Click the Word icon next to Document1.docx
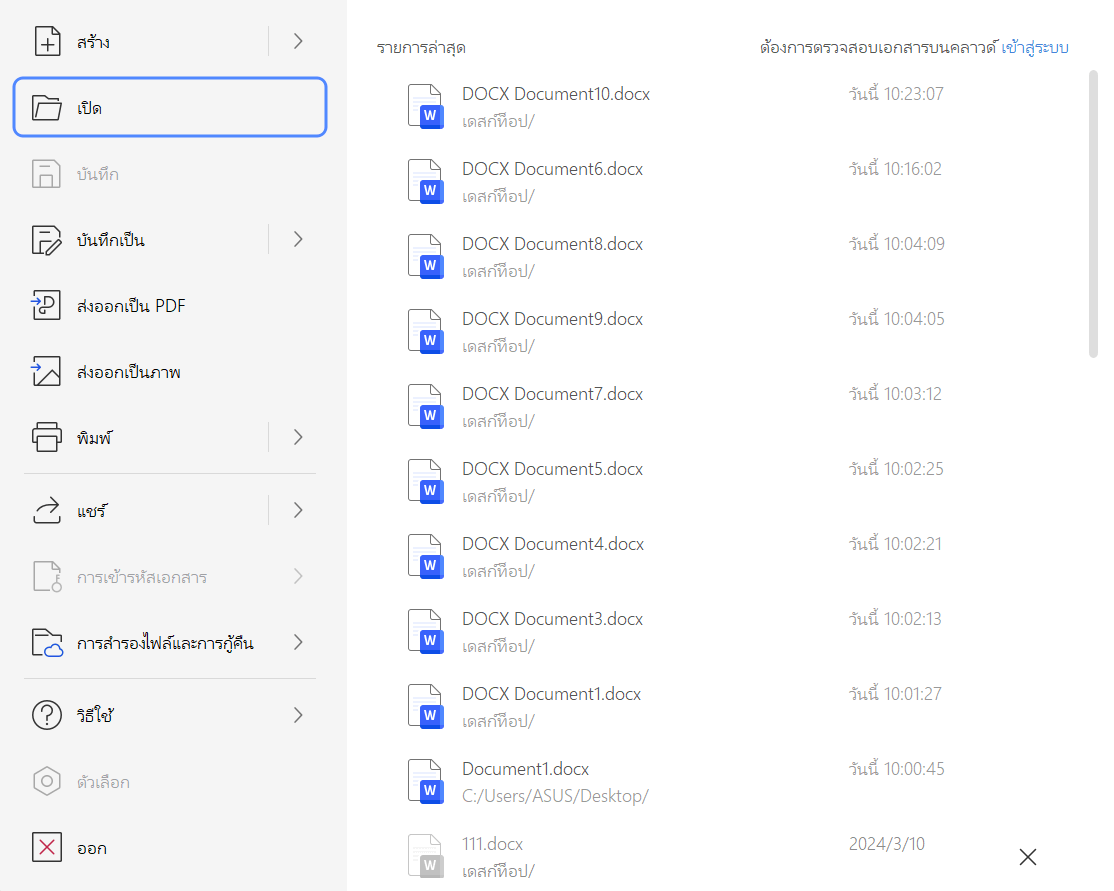 [x=425, y=781]
